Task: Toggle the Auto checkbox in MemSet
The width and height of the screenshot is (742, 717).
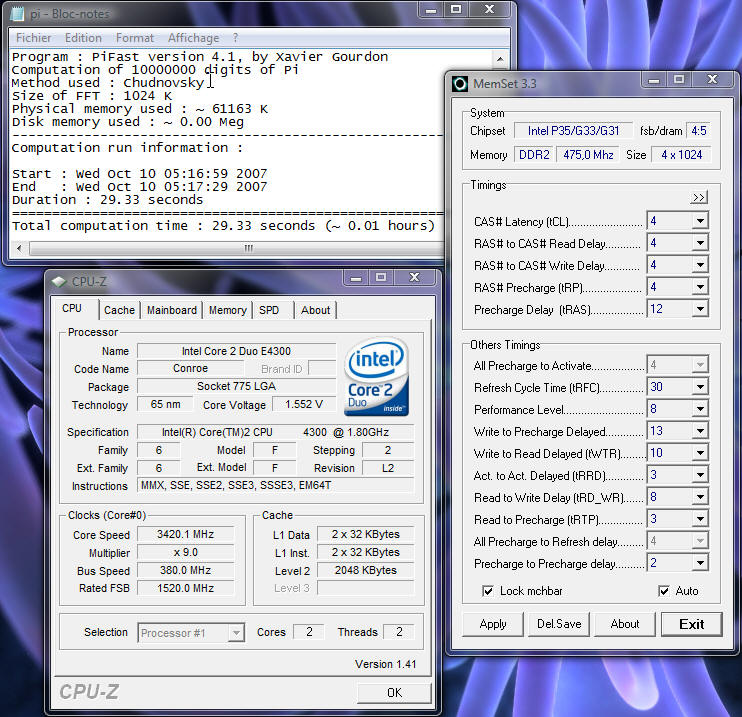Action: (x=664, y=591)
